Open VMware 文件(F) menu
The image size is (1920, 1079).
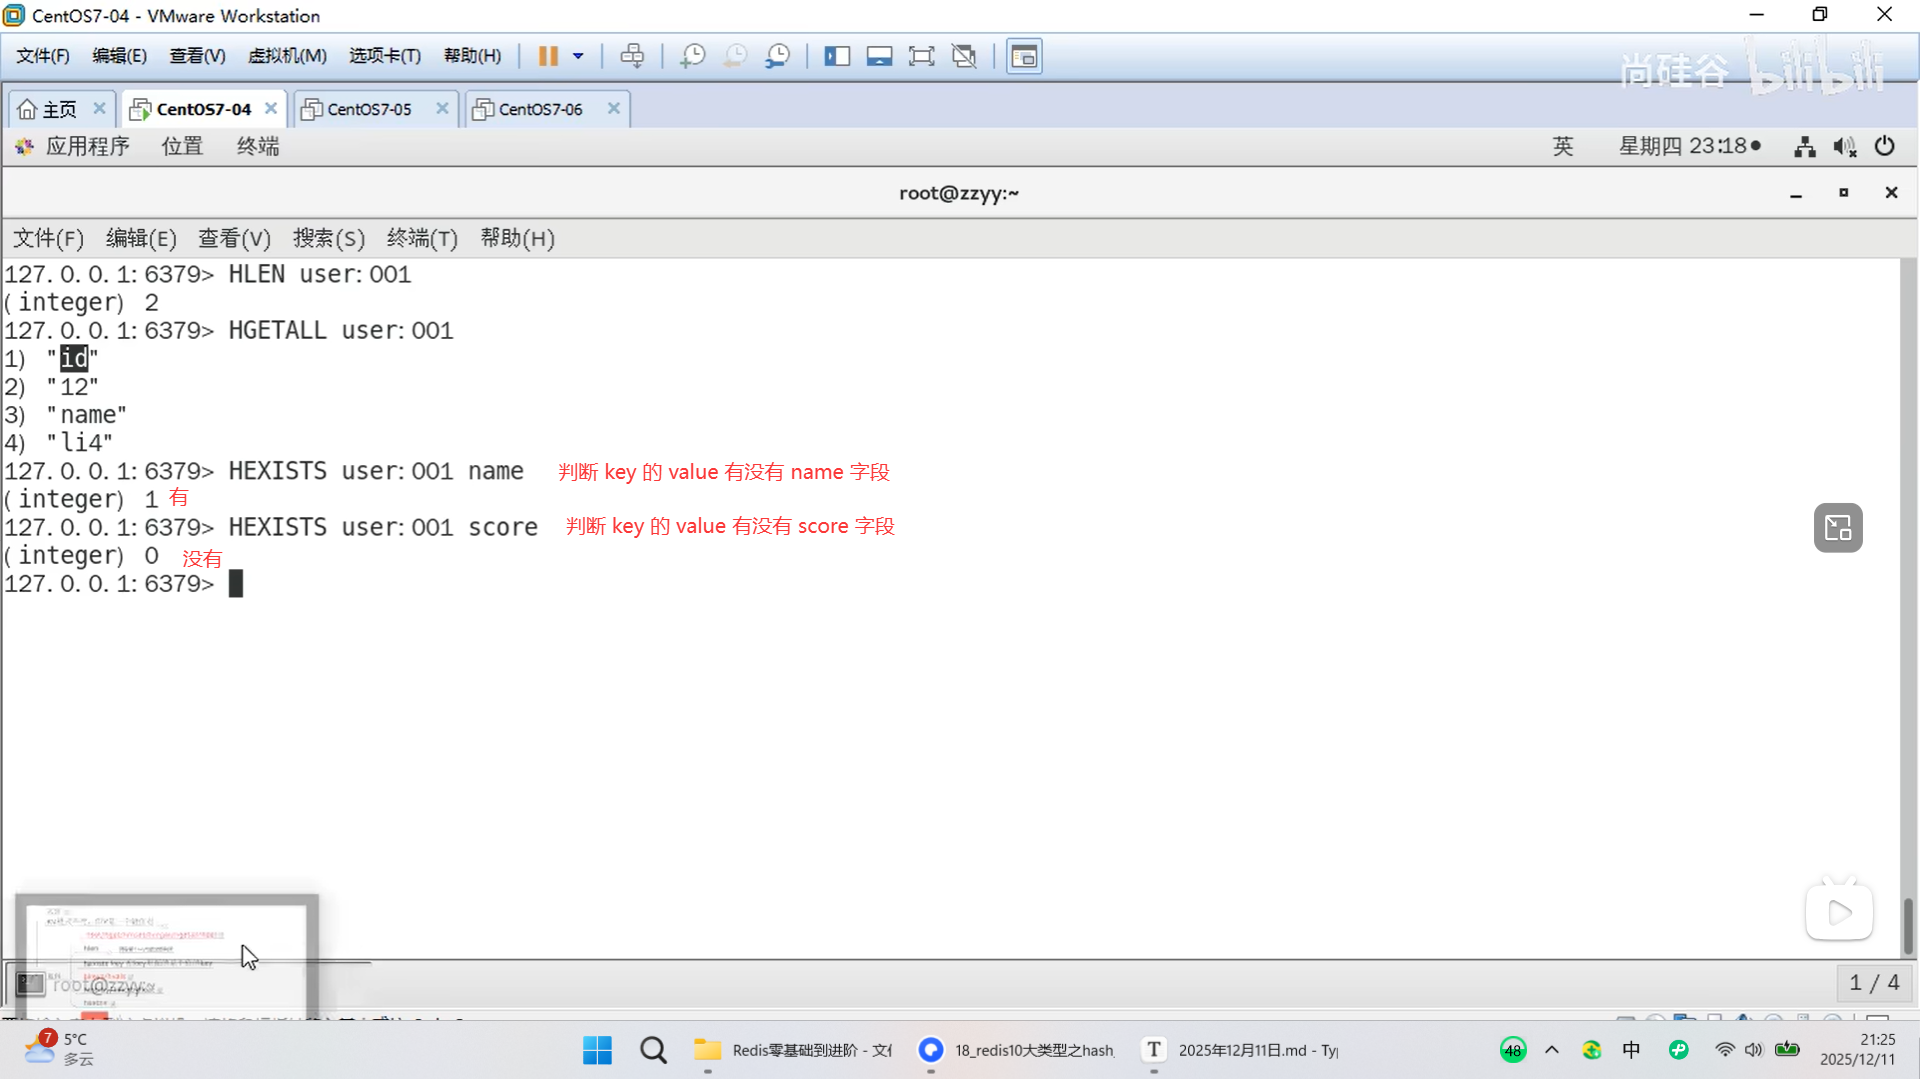coord(43,56)
